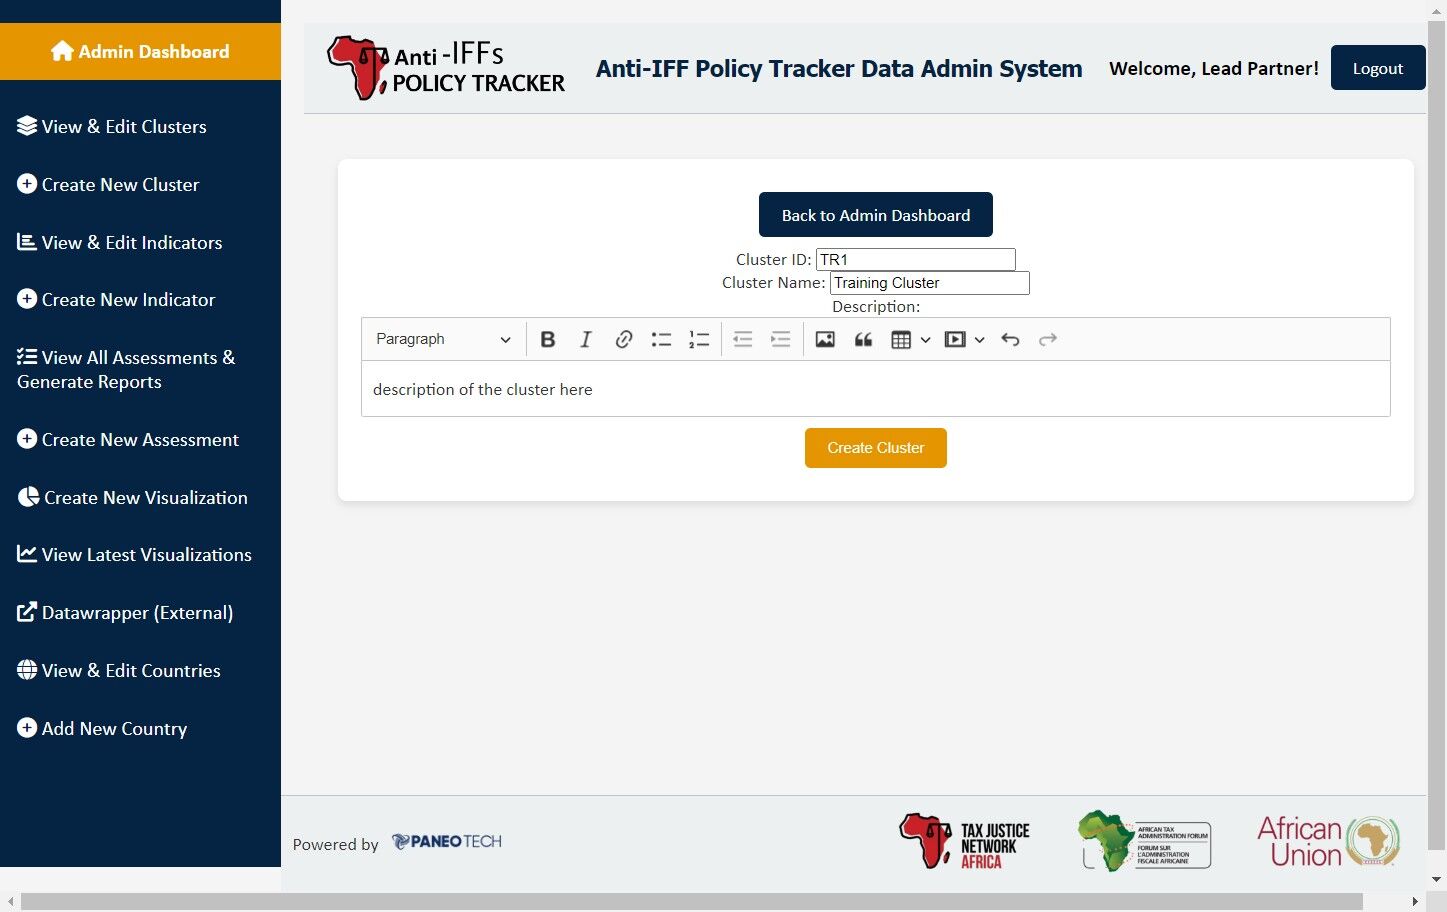Click the PaneoTech logo in footer
The image size is (1447, 912).
447,842
